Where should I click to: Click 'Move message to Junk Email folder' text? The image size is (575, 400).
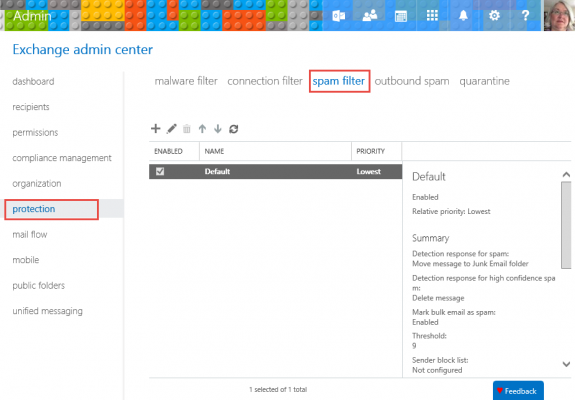point(470,264)
